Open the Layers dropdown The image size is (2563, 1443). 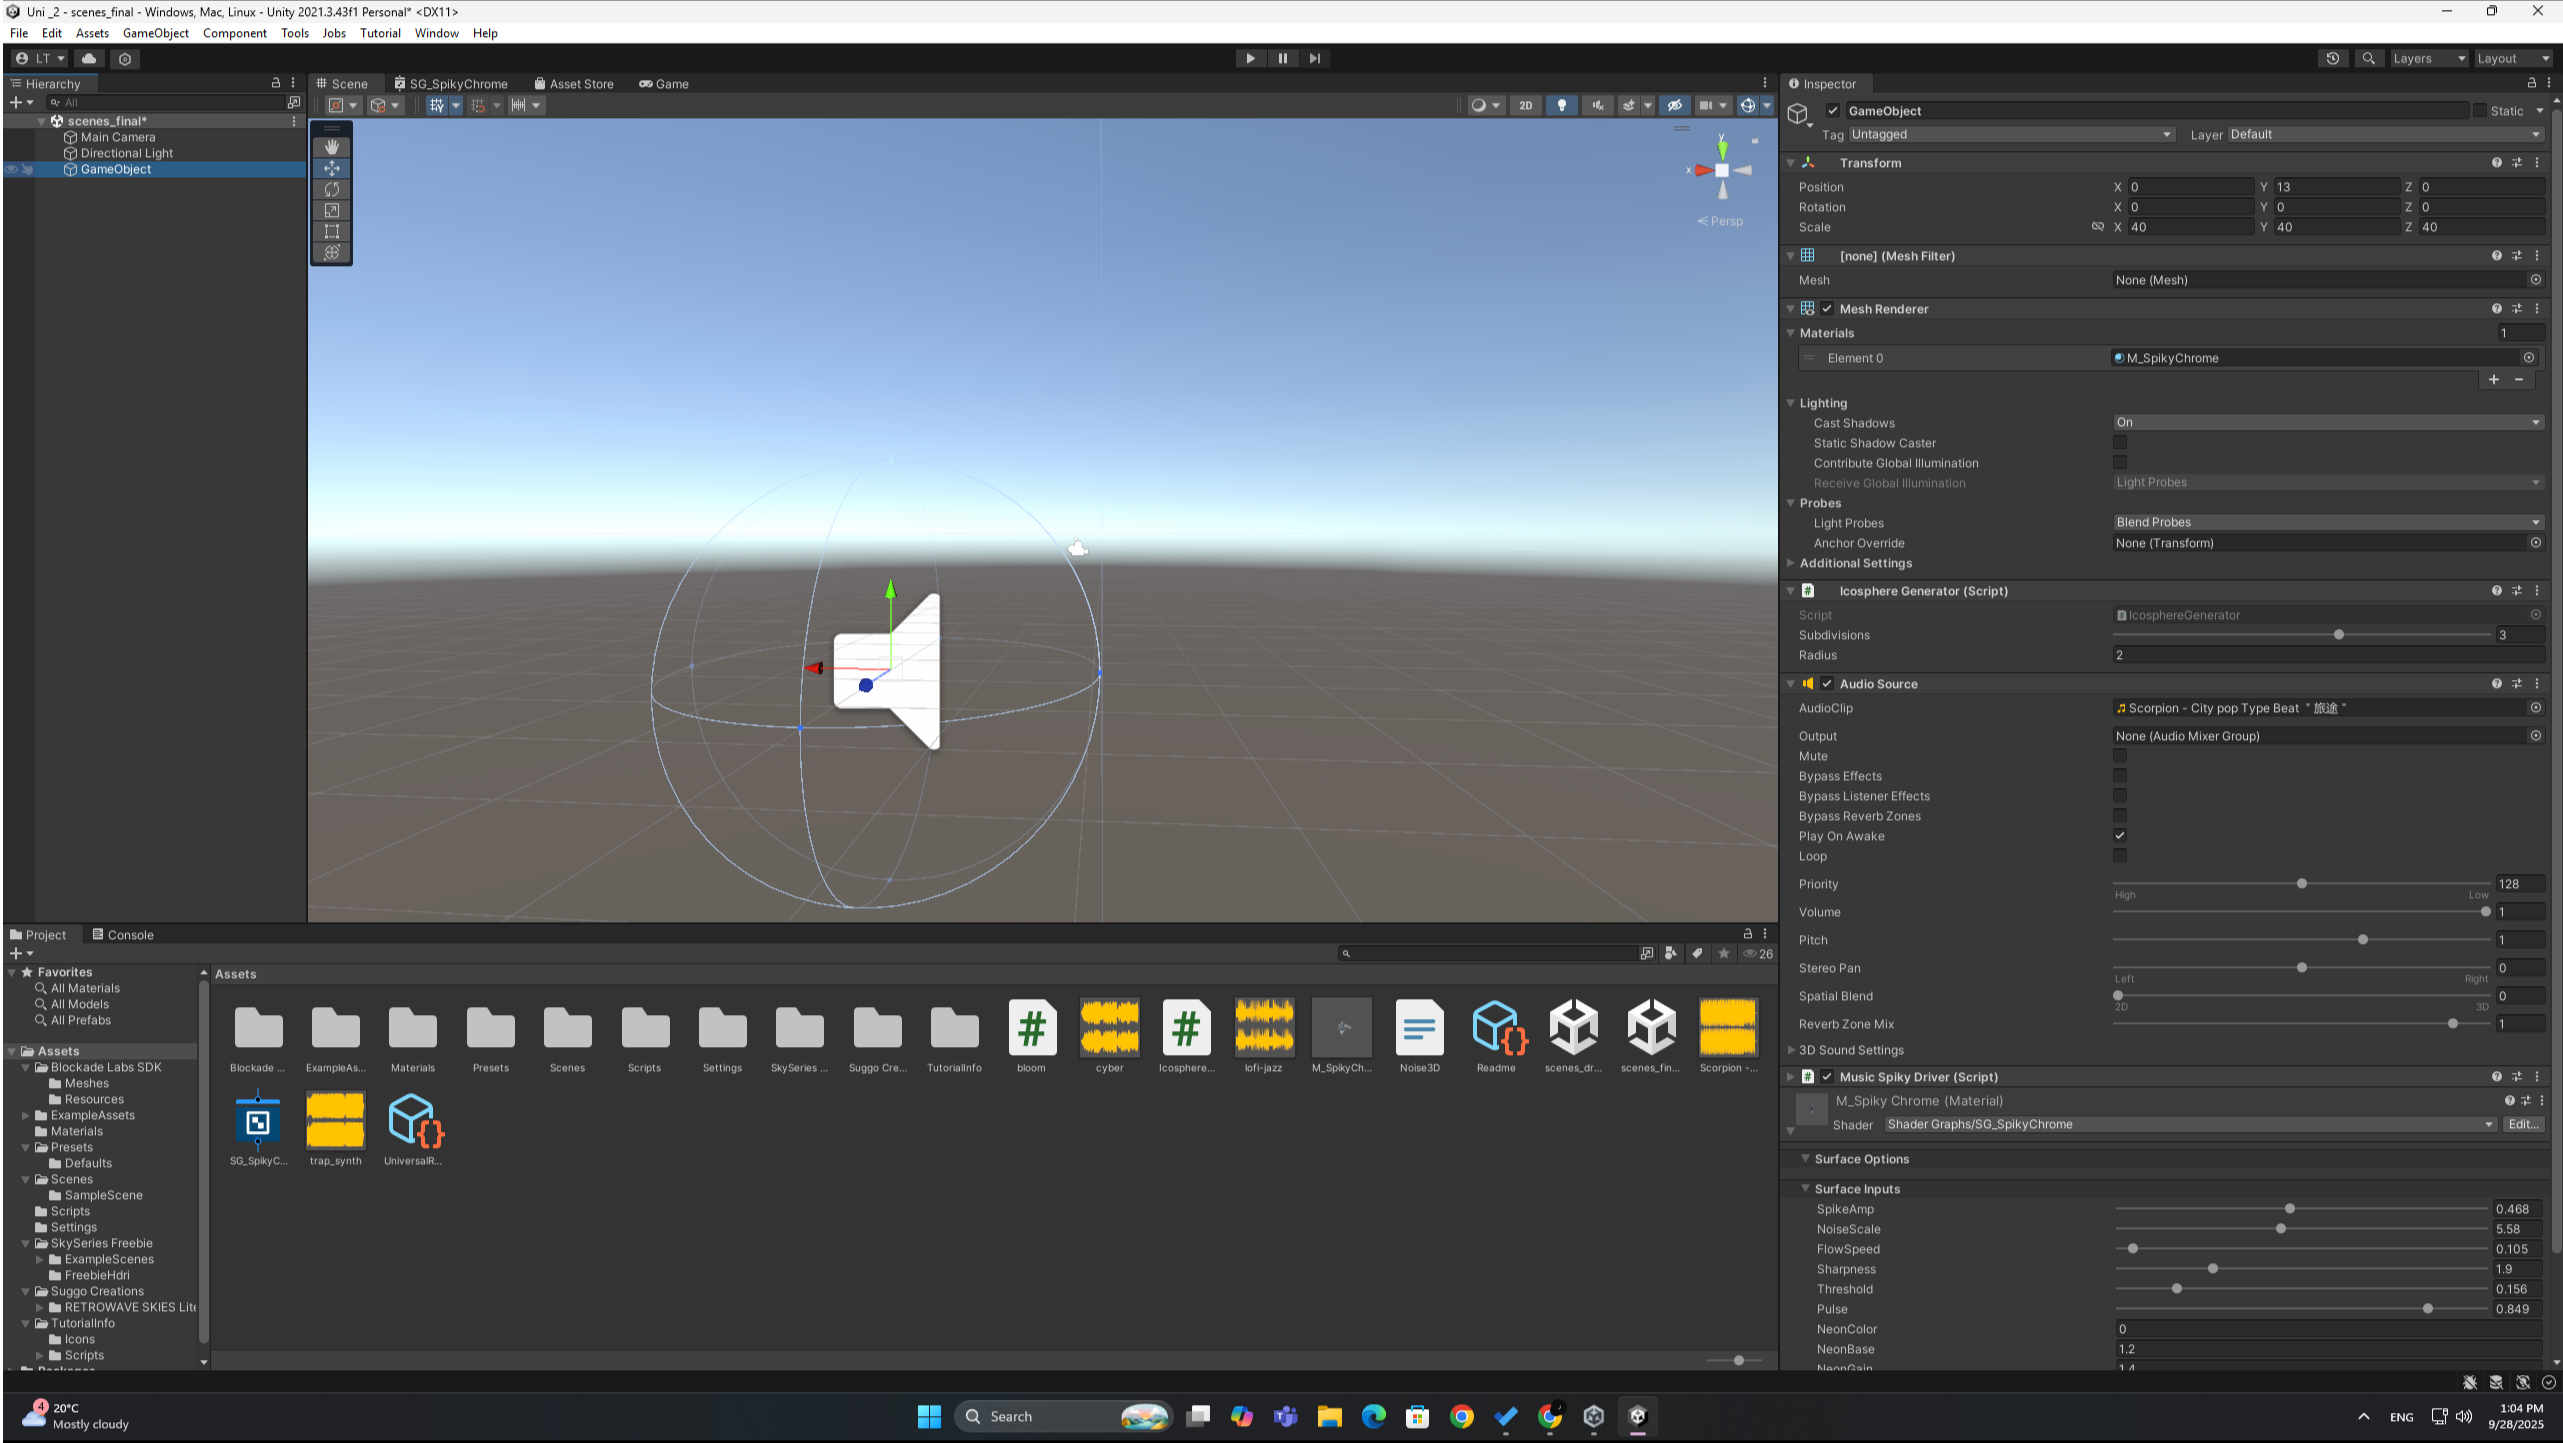[2428, 58]
